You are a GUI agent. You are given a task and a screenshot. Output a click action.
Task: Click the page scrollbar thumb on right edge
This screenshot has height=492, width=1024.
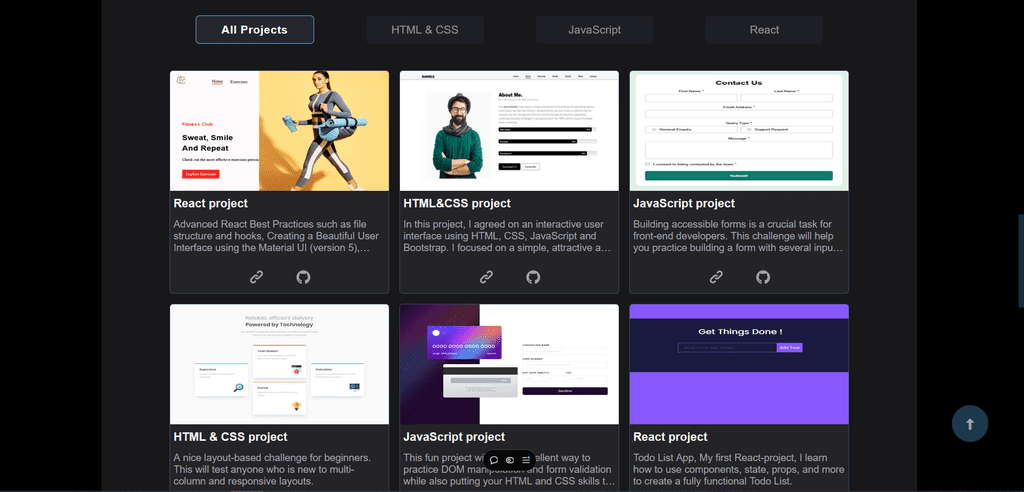click(x=1021, y=260)
